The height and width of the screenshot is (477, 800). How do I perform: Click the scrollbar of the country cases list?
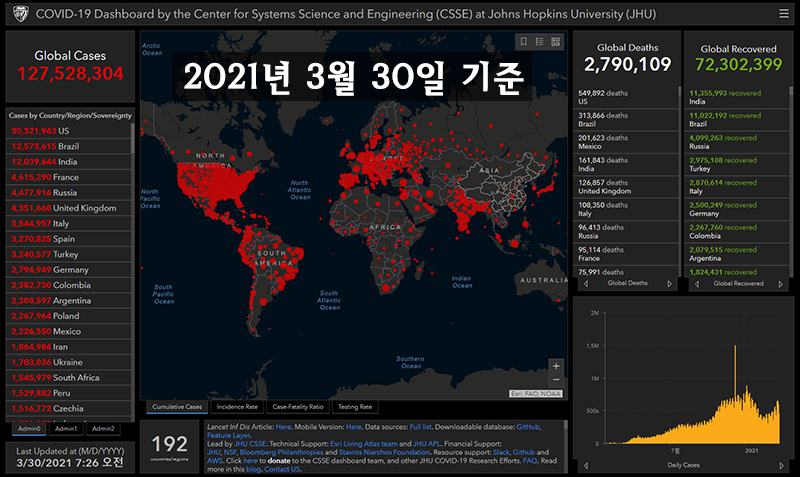click(x=133, y=138)
